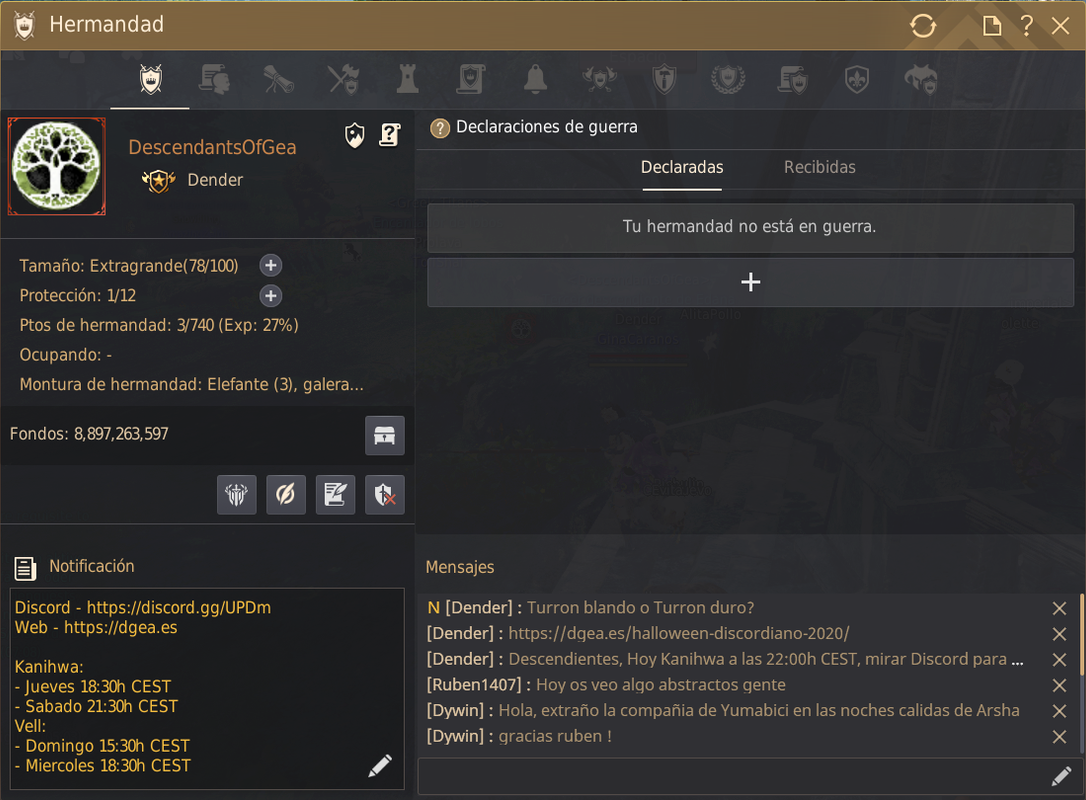
Task: Click the guild info scroll icon near name
Action: pyautogui.click(x=390, y=134)
